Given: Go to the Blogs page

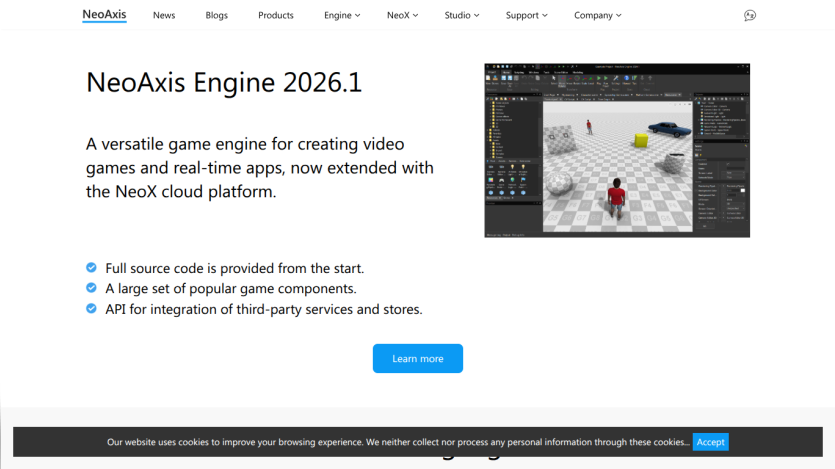Looking at the screenshot, I should pos(217,15).
